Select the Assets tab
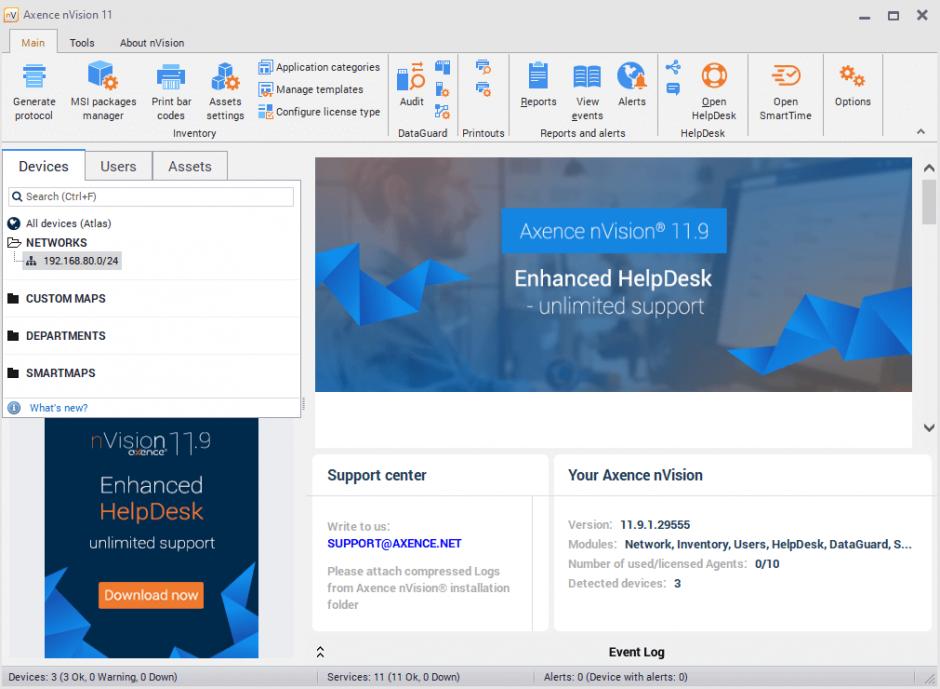The width and height of the screenshot is (940, 689). tap(190, 166)
